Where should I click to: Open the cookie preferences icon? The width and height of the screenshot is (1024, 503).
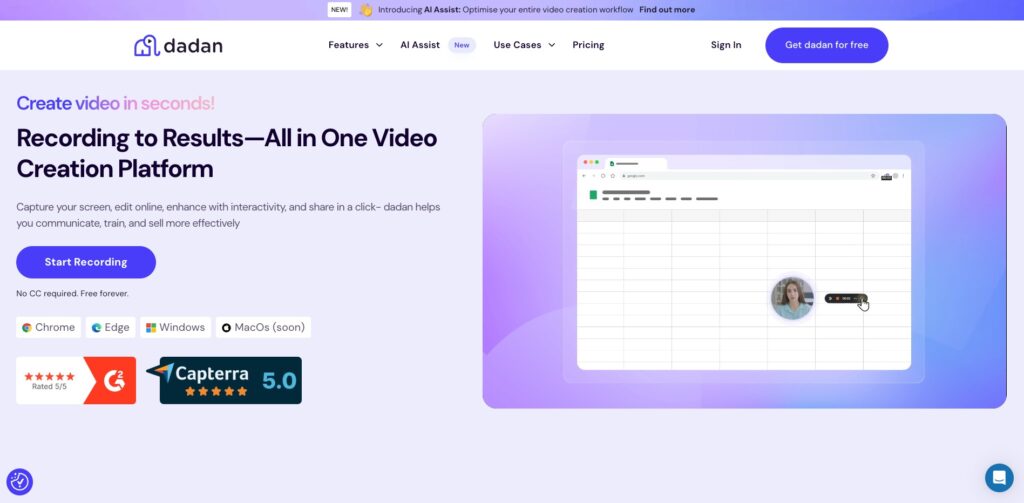(x=19, y=481)
